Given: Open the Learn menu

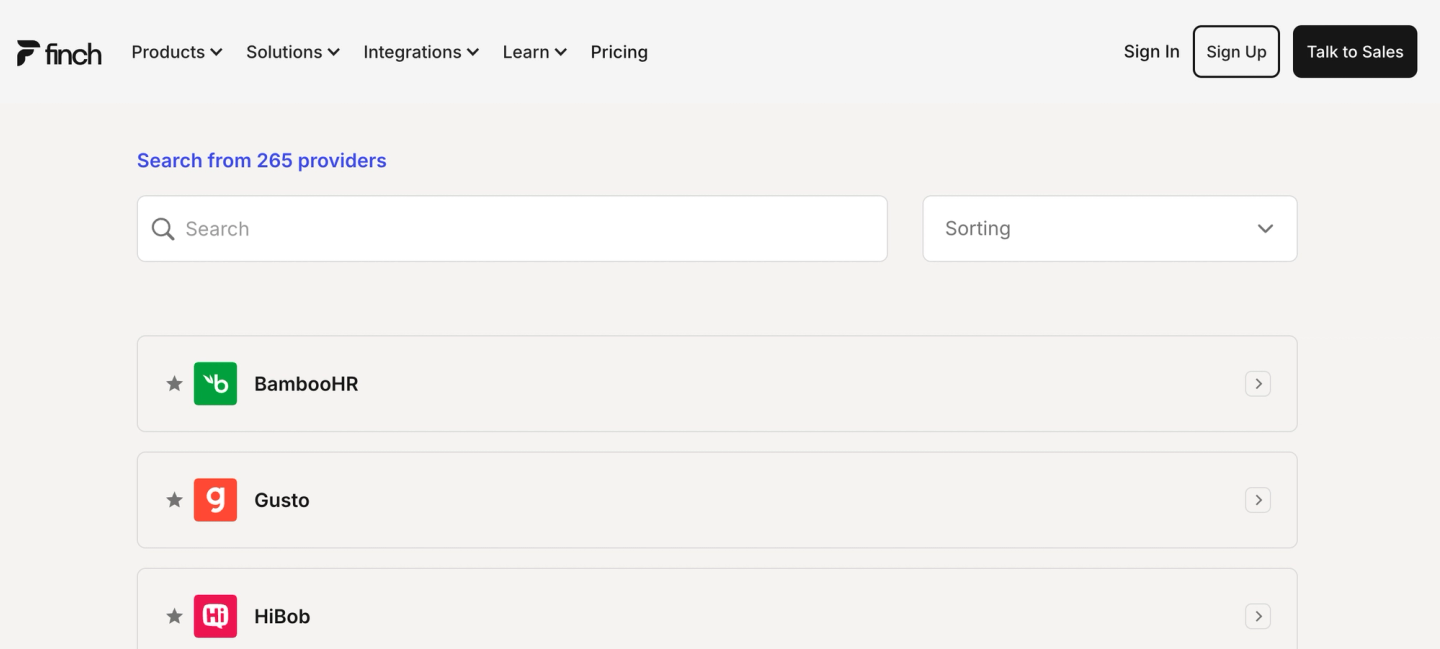Looking at the screenshot, I should coord(535,52).
